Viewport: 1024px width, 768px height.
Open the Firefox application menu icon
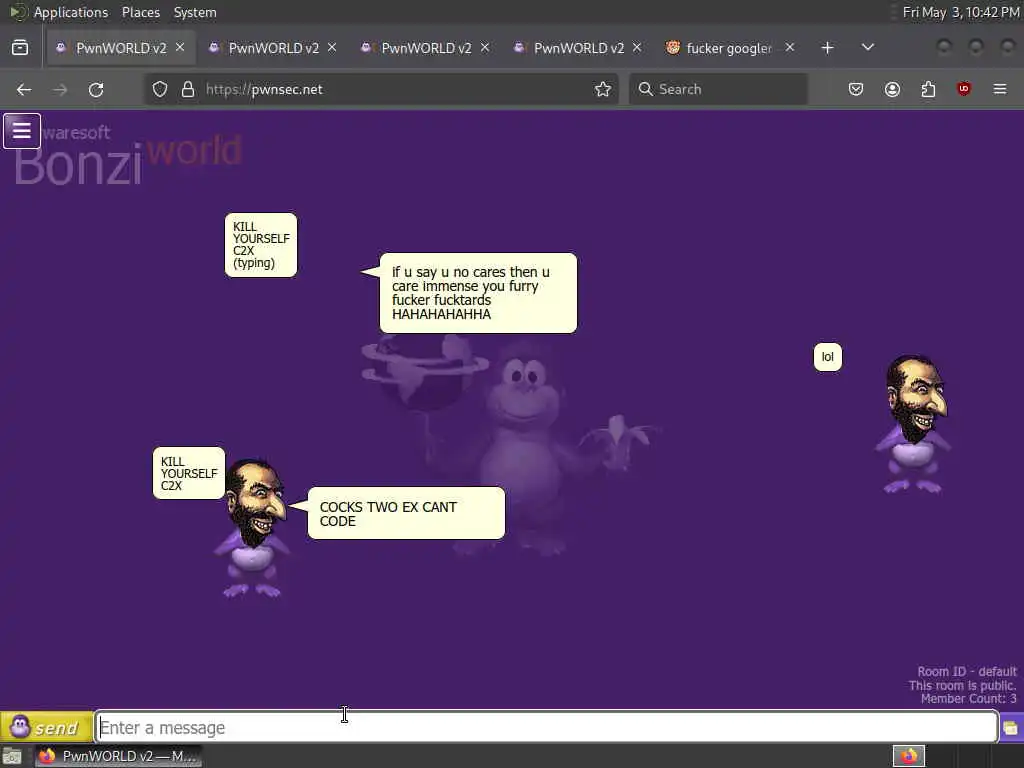(1000, 89)
